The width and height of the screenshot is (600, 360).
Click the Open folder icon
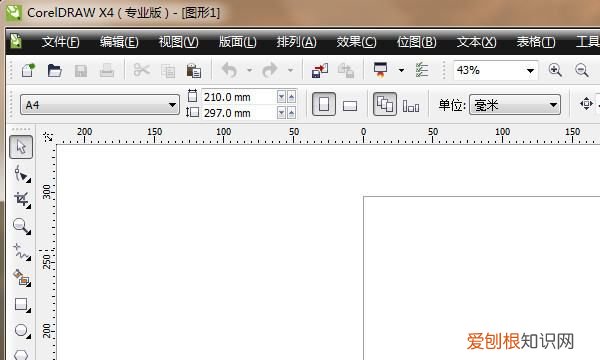tap(55, 70)
